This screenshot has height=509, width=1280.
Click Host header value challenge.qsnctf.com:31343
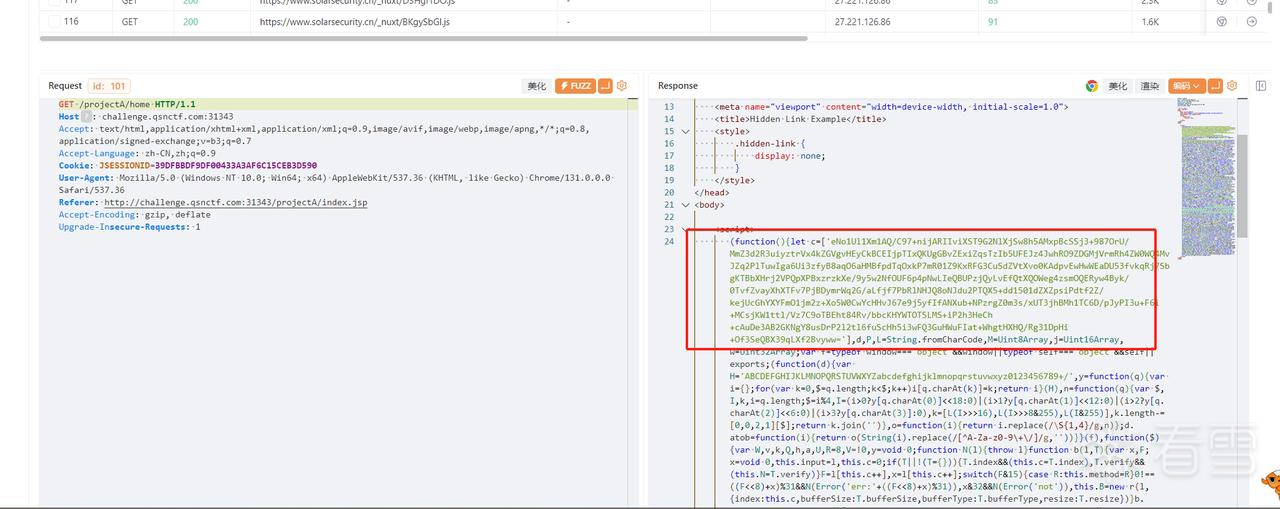[x=168, y=117]
